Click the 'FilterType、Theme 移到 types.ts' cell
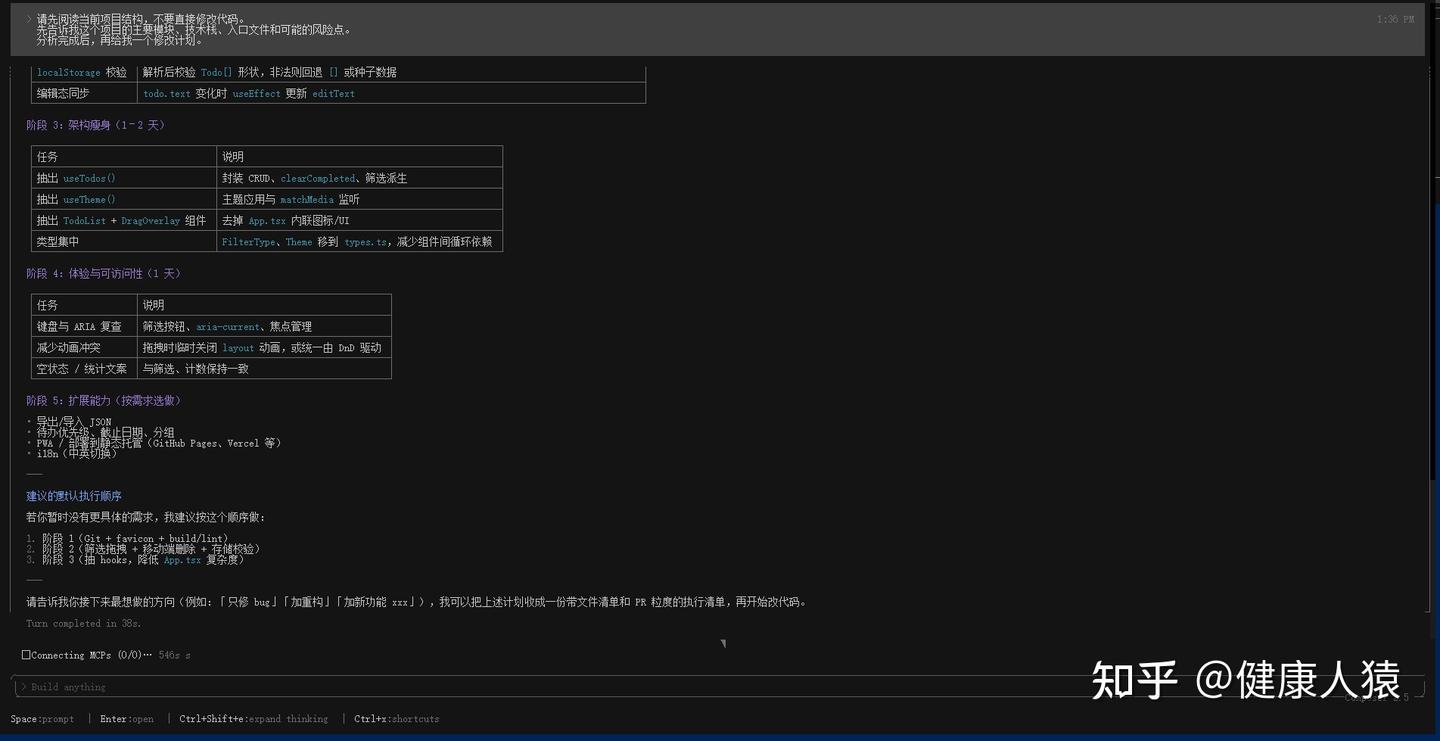Viewport: 1440px width, 741px height. tap(360, 241)
